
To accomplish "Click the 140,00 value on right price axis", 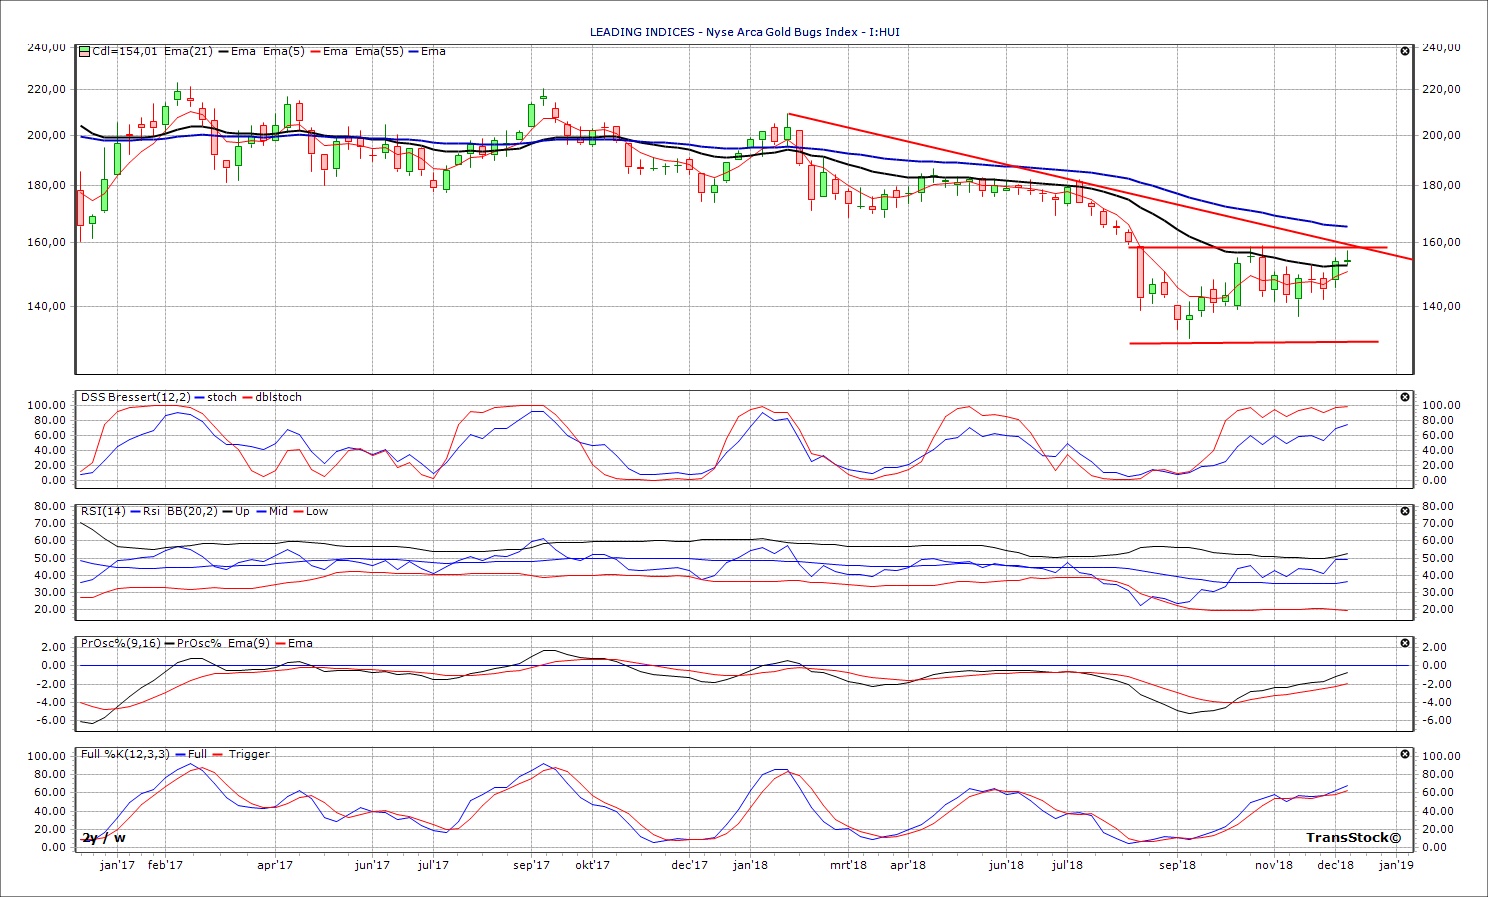I will (1441, 306).
